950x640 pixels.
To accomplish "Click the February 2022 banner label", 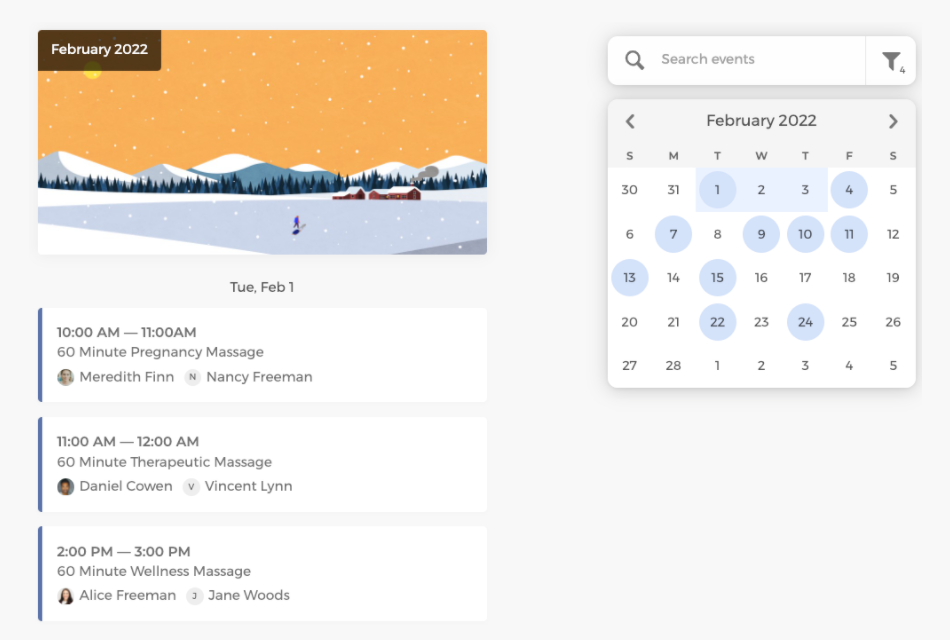I will [99, 49].
